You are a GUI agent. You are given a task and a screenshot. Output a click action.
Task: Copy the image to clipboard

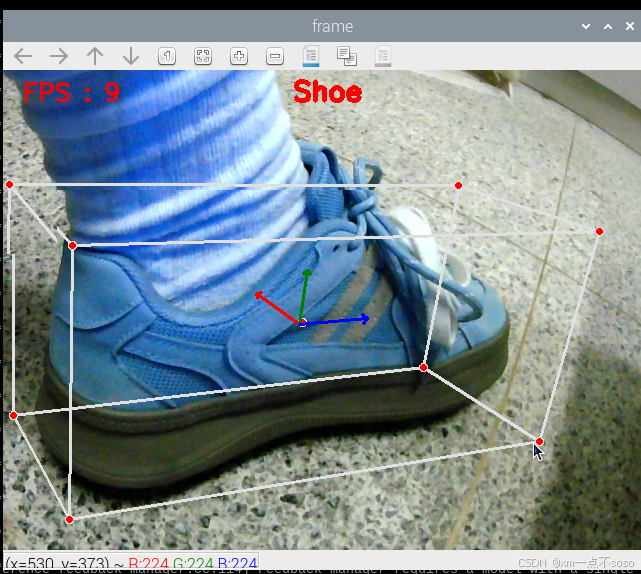point(347,56)
